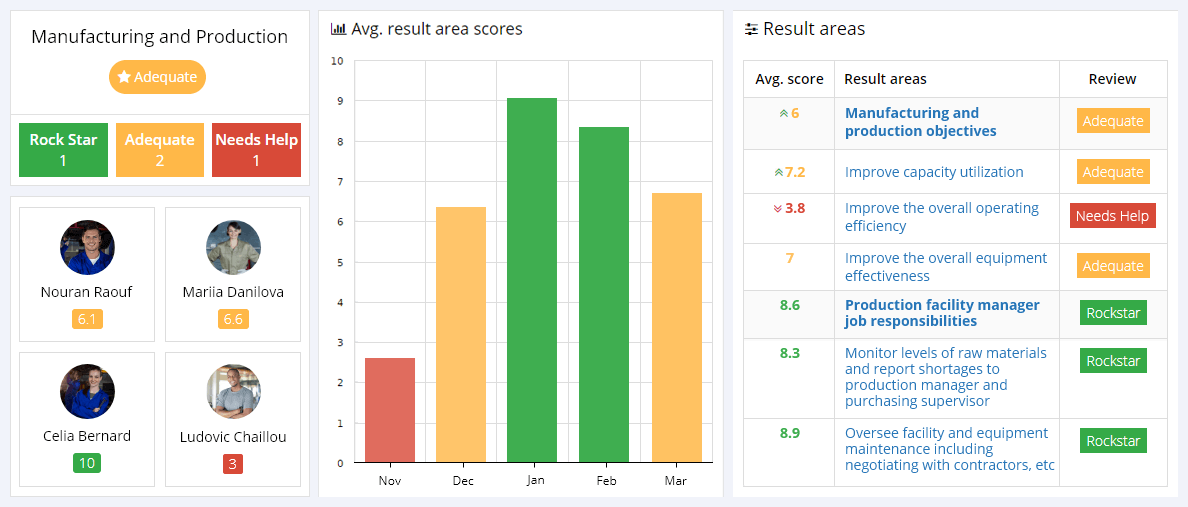Click the sliders icon beside Result areas
Viewport: 1188px width, 507px height.
coord(751,29)
